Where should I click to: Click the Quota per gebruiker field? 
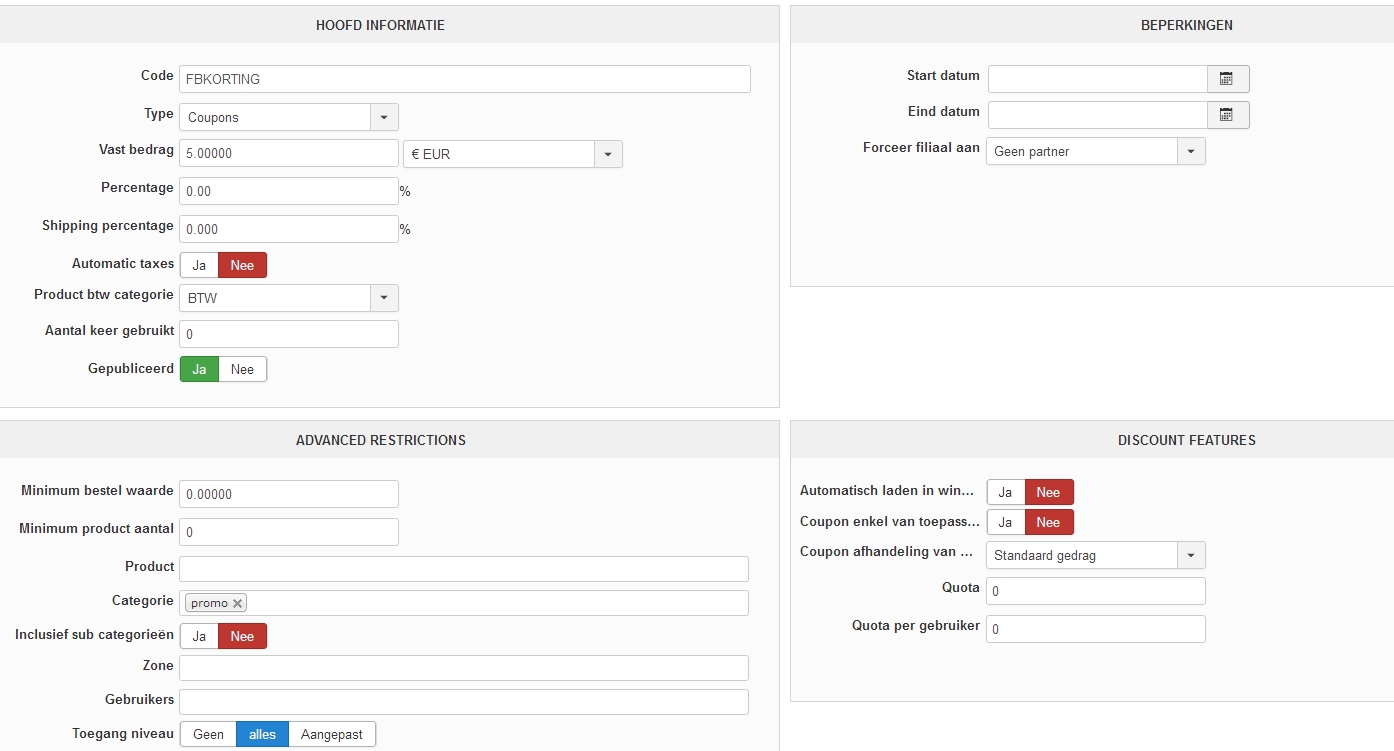[x=1095, y=629]
